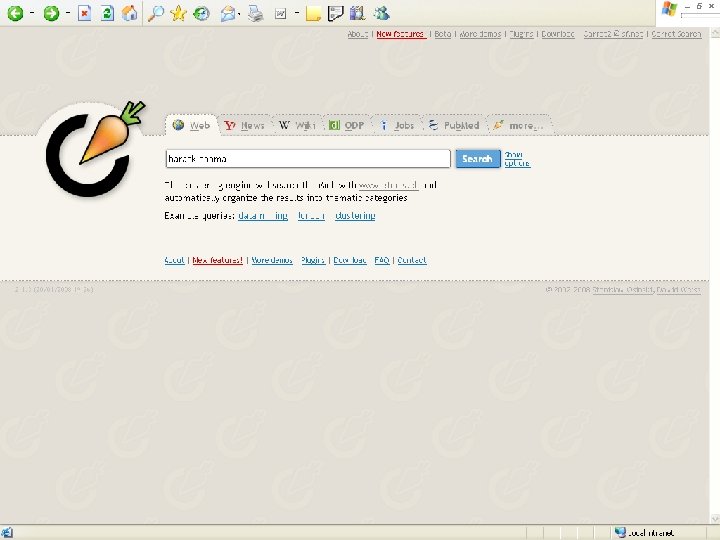The height and width of the screenshot is (540, 720).
Task: Click the IE page icon in status bar
Action: coord(7,533)
